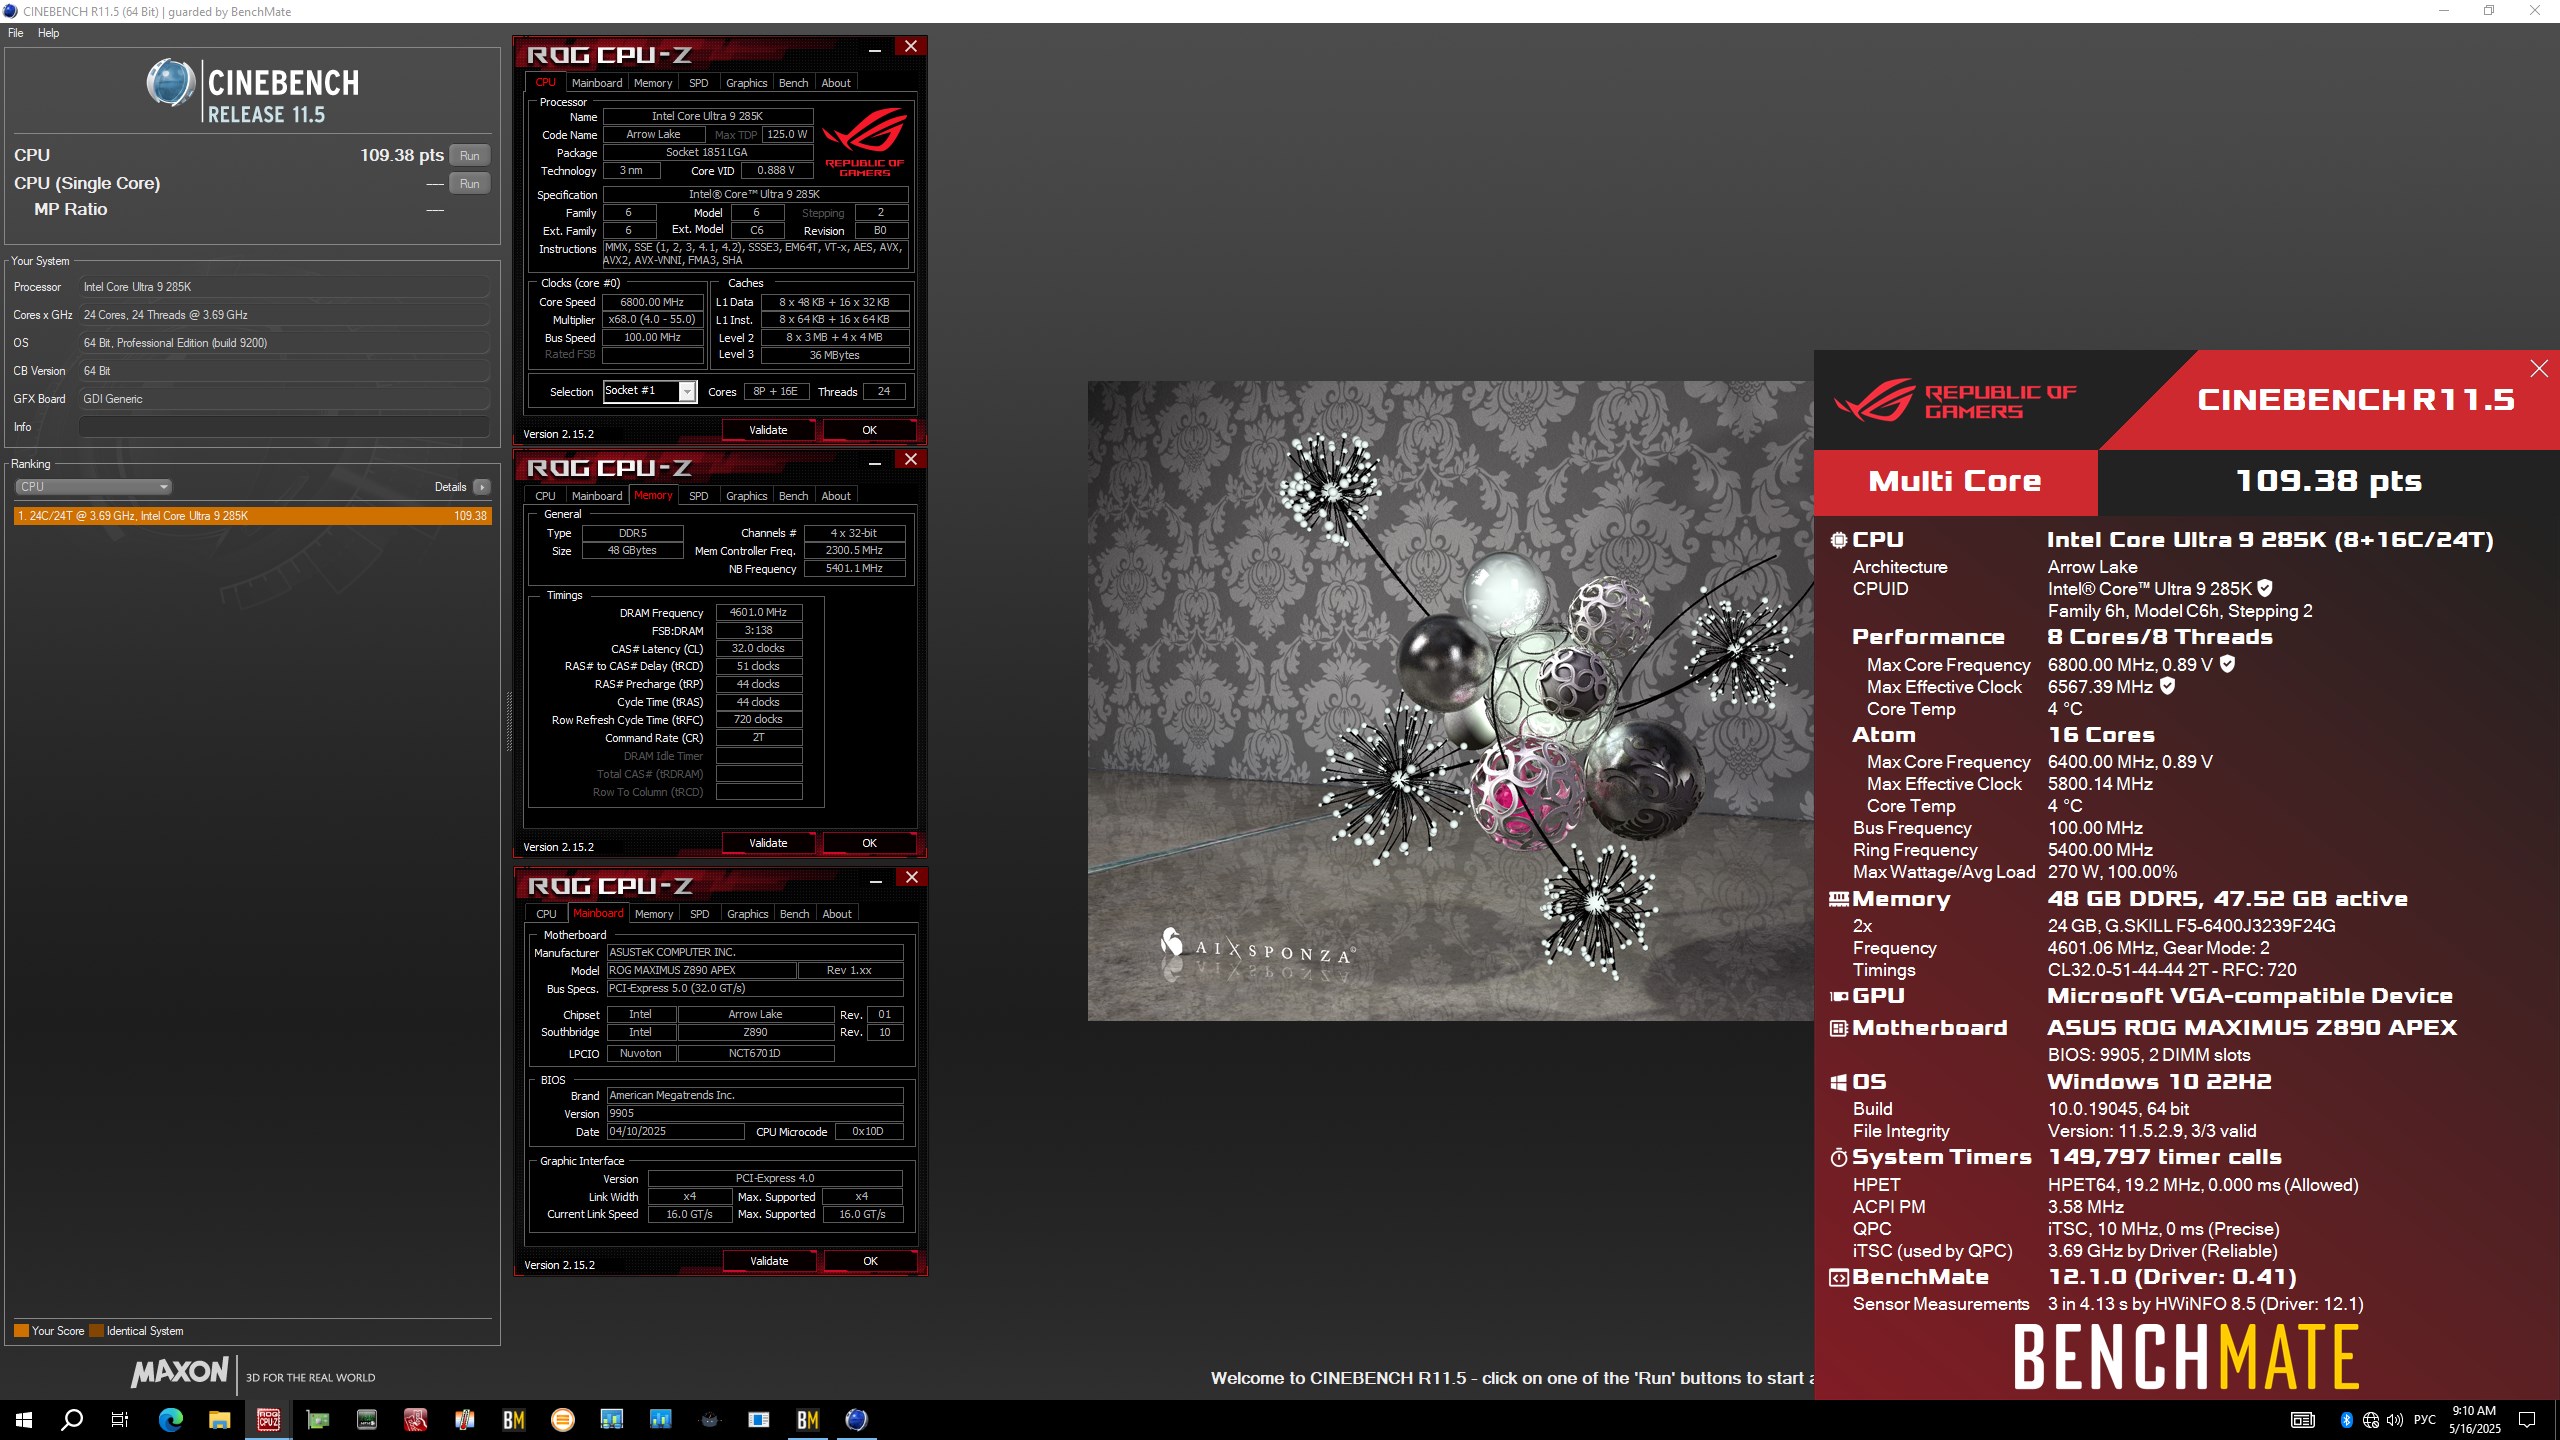Run the CPU Single Core benchmark
Image resolution: width=2560 pixels, height=1440 pixels.
pos(470,183)
